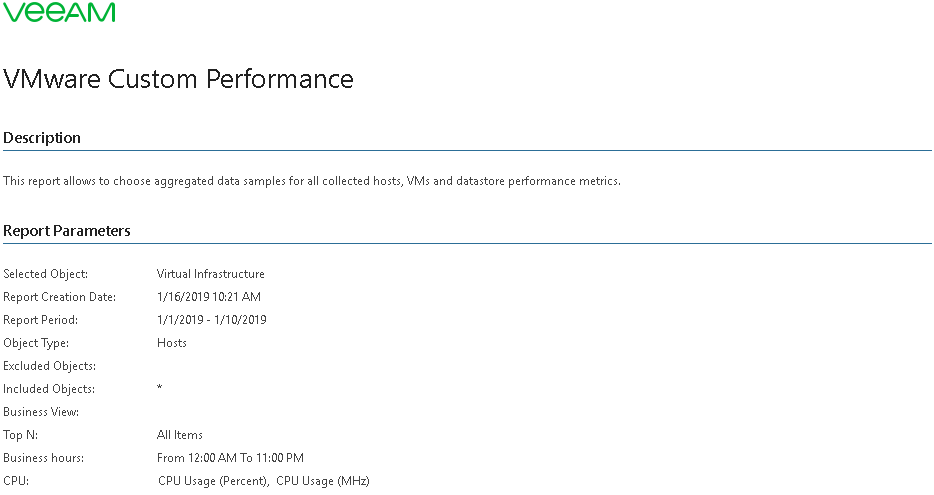Click the Selected Object label
This screenshot has width=934, height=495.
click(46, 274)
